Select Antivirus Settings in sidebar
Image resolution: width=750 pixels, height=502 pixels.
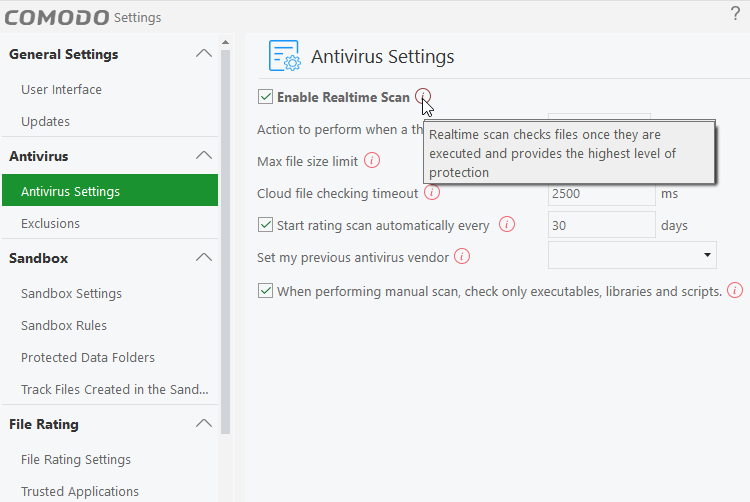[110, 190]
